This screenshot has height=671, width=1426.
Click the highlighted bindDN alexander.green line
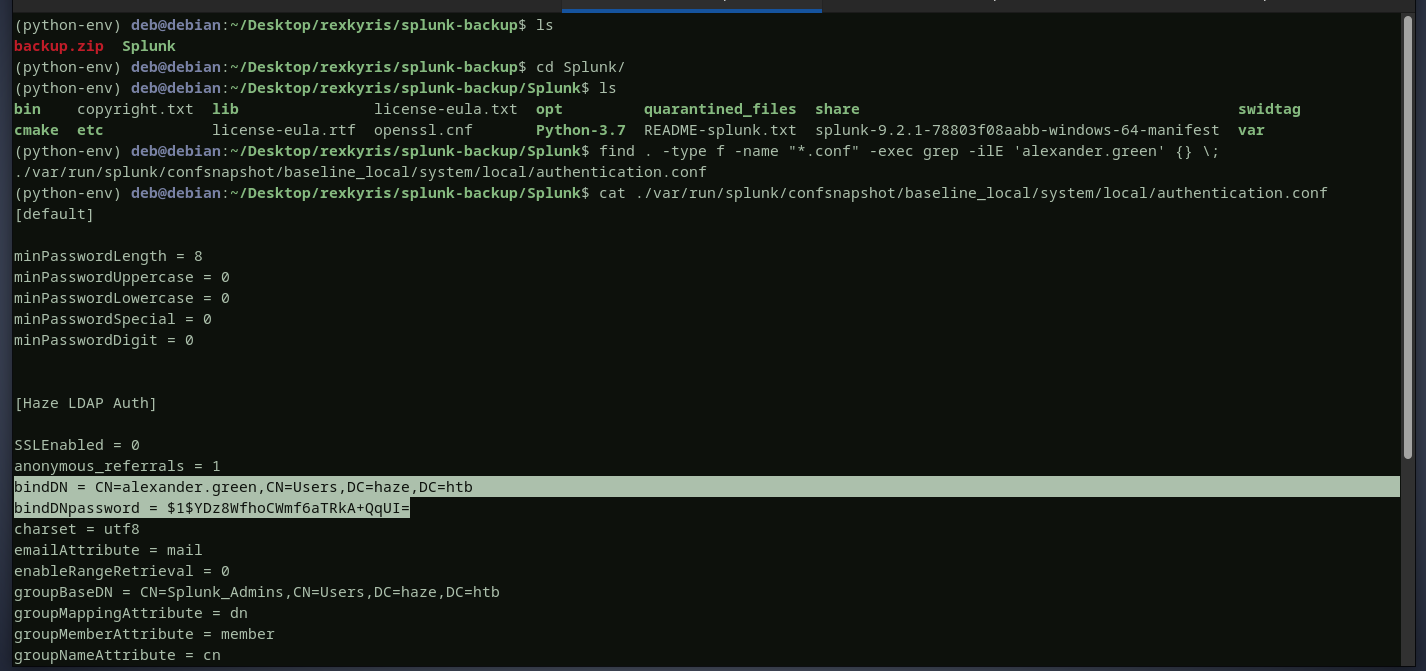pyautogui.click(x=243, y=487)
